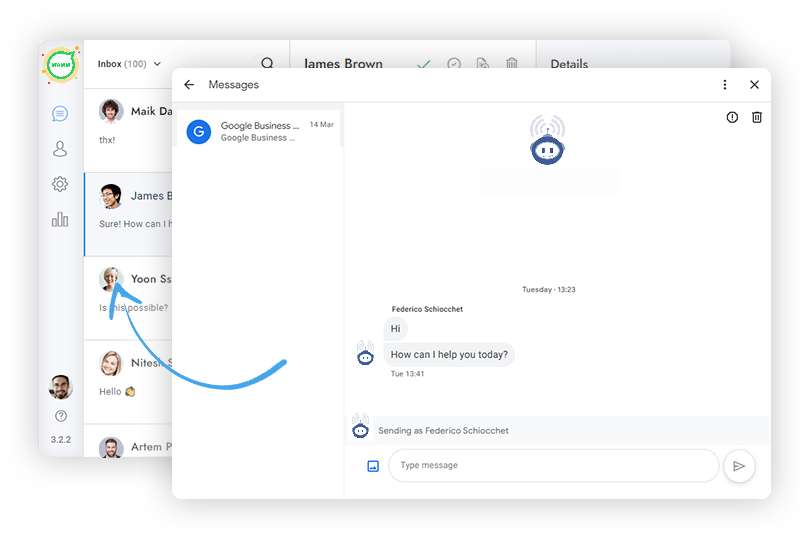Open Maik conversation in inbox
Image resolution: width=809 pixels, height=535 pixels.
(128, 130)
